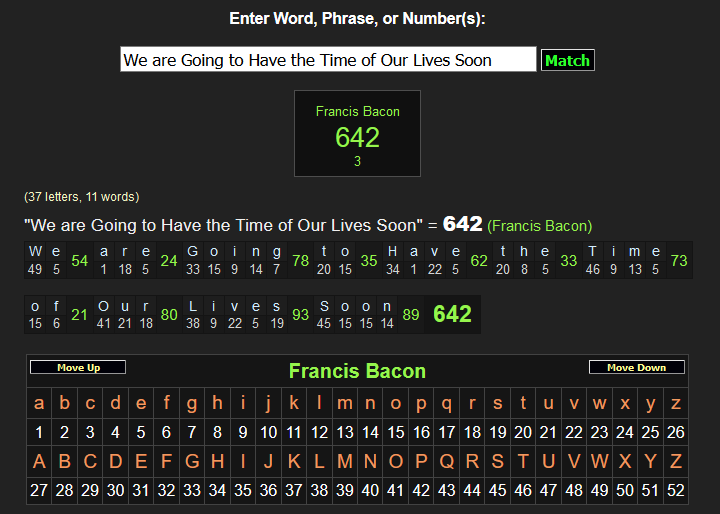Click uppercase letter M in cipher chart
Screen dimensions: 720x514
pyautogui.click(x=345, y=462)
